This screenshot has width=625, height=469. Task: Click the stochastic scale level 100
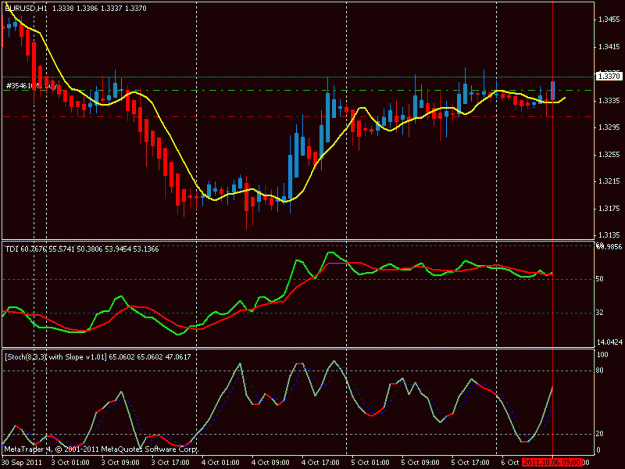tap(602, 355)
